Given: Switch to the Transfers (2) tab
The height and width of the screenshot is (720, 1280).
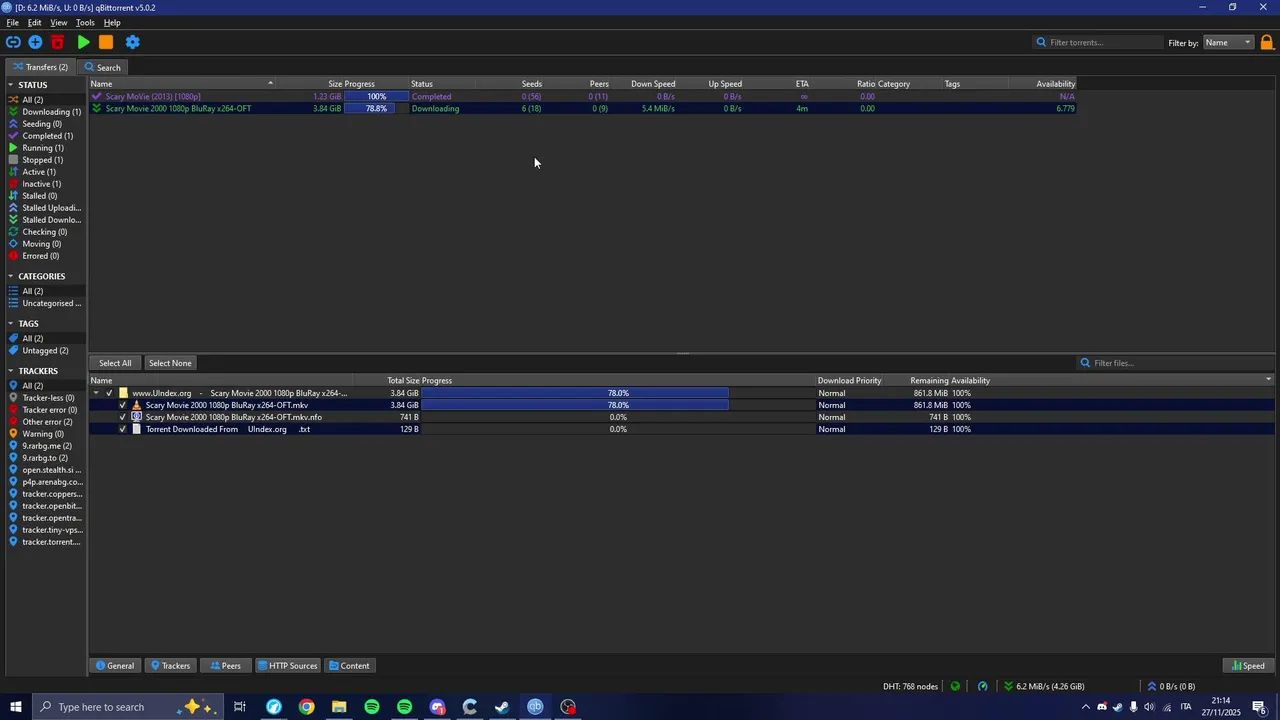Looking at the screenshot, I should [40, 67].
